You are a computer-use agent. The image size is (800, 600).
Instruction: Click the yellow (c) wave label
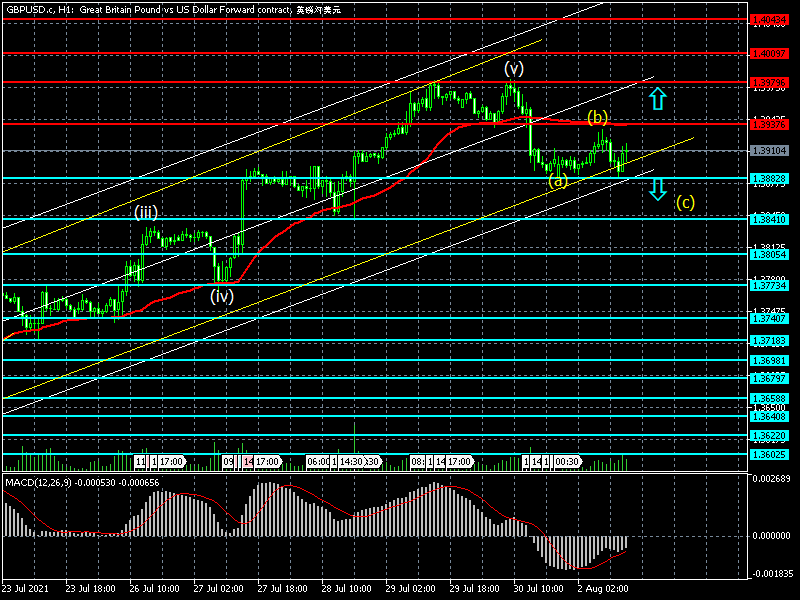tap(685, 202)
